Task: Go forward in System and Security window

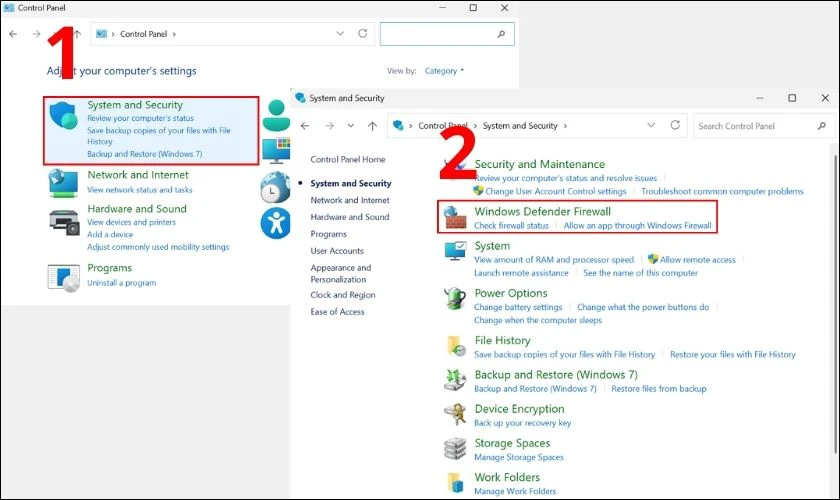Action: 329,126
